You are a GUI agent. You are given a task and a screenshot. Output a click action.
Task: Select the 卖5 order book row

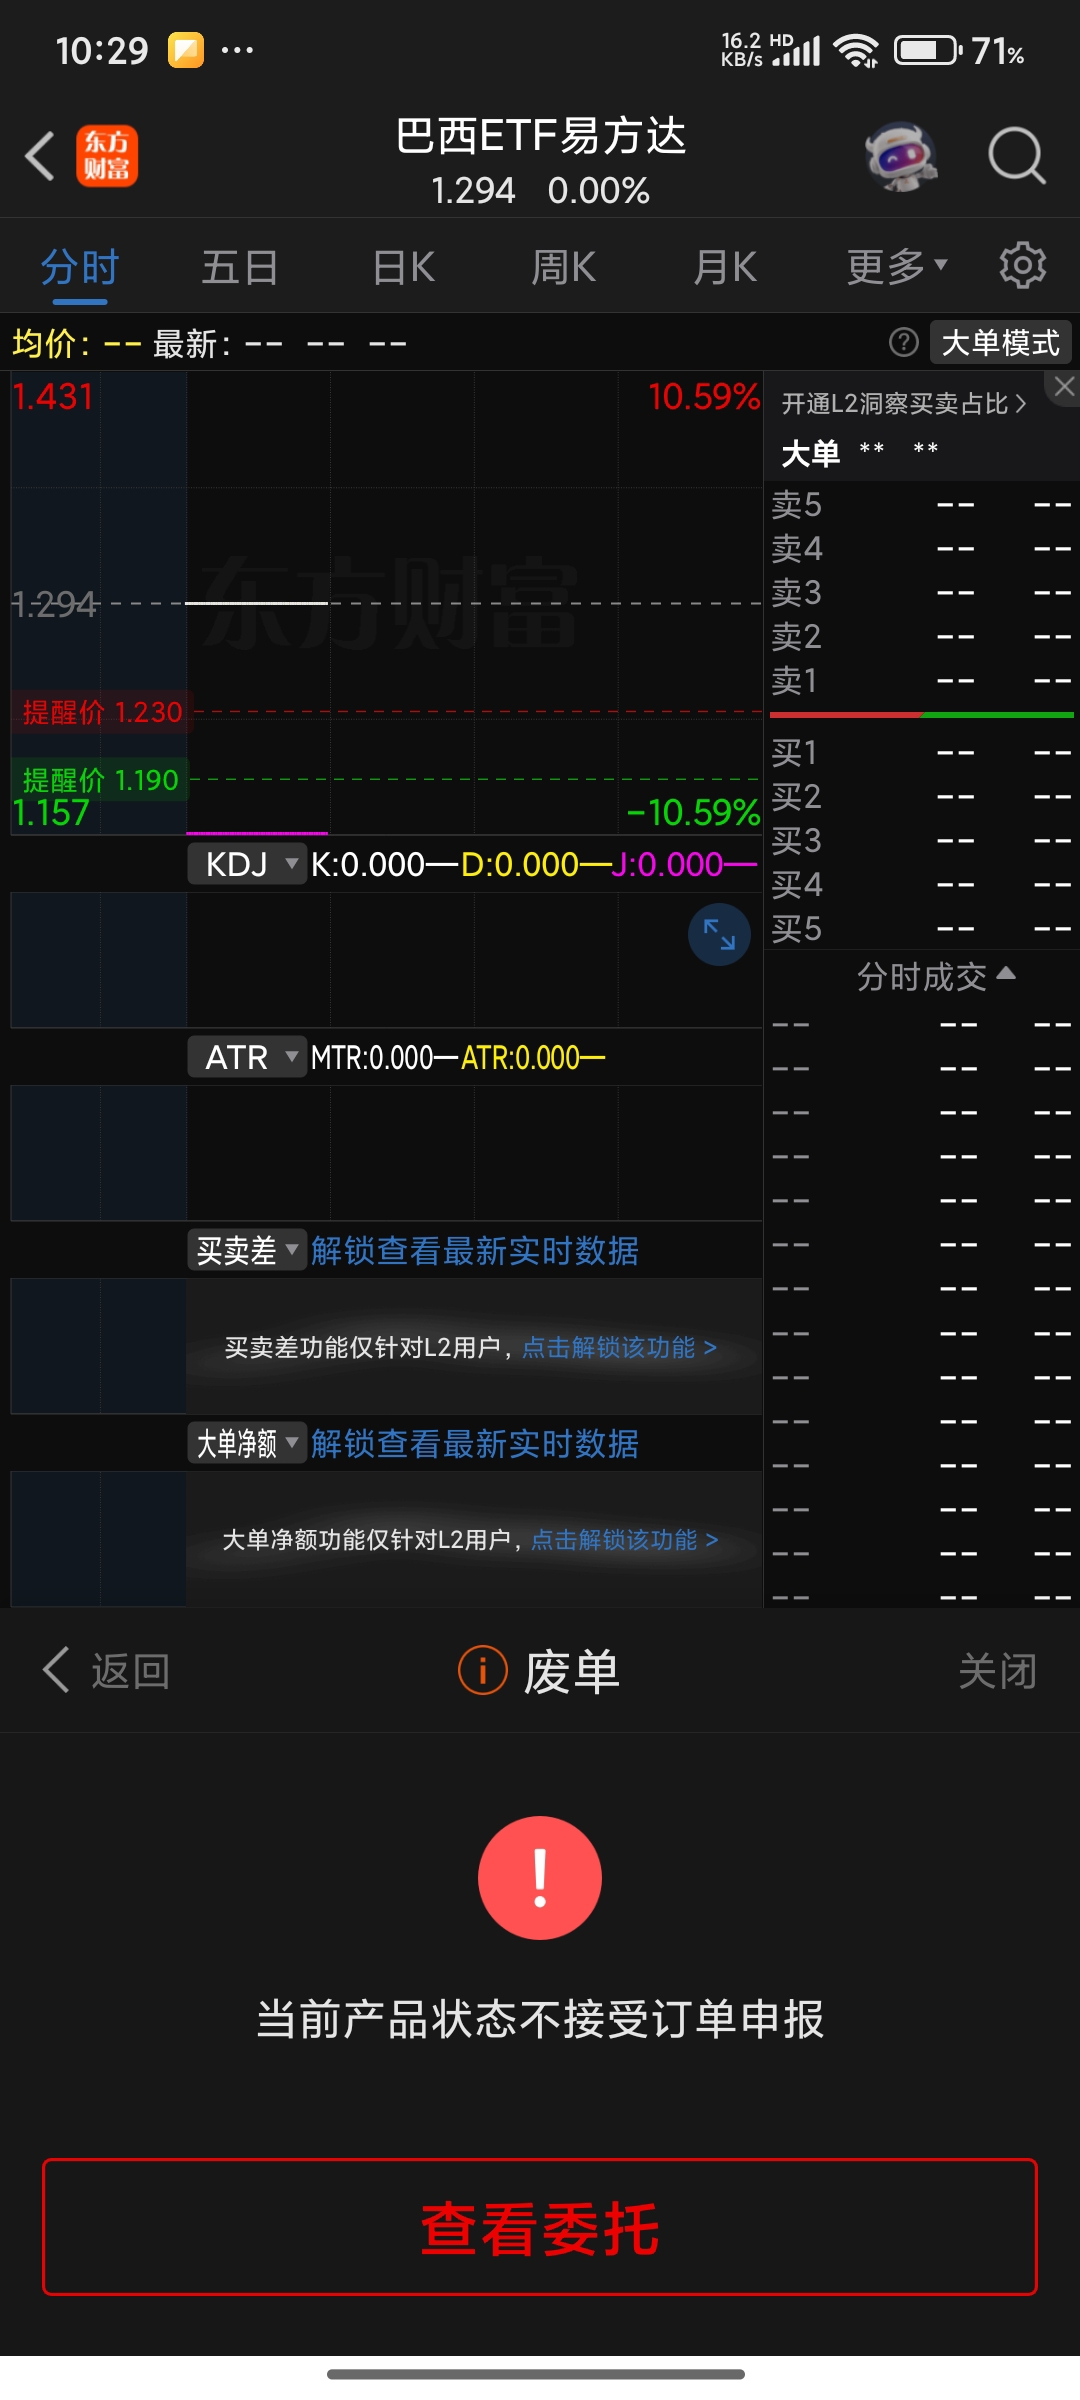[922, 505]
